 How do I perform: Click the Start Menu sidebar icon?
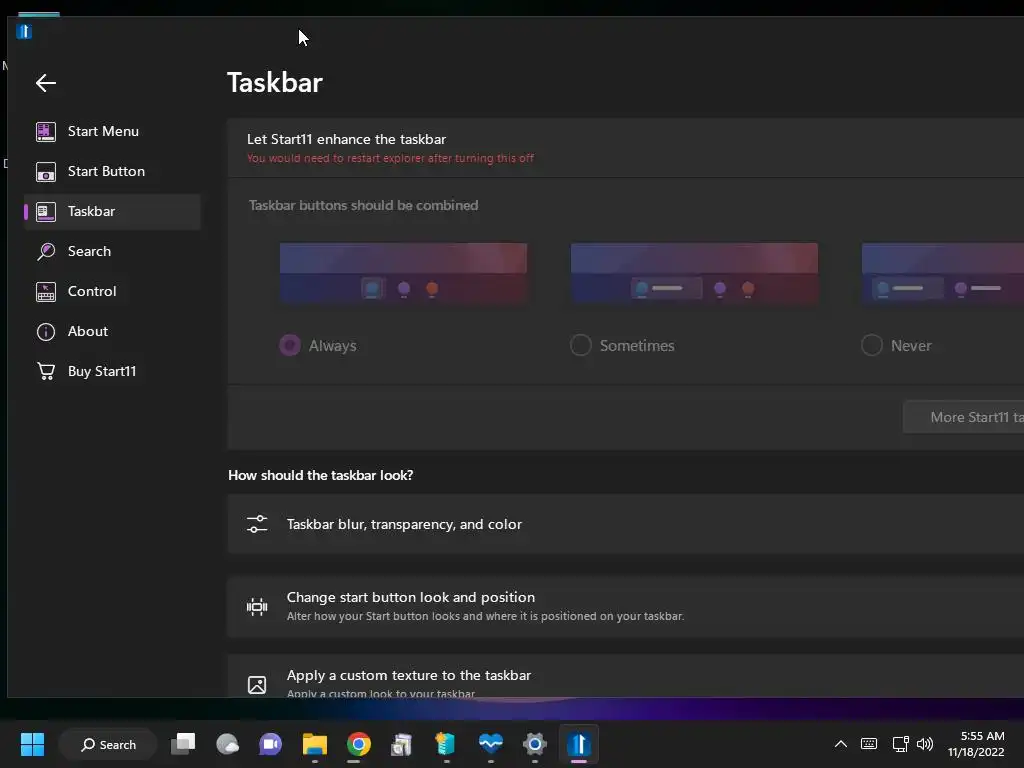[46, 131]
